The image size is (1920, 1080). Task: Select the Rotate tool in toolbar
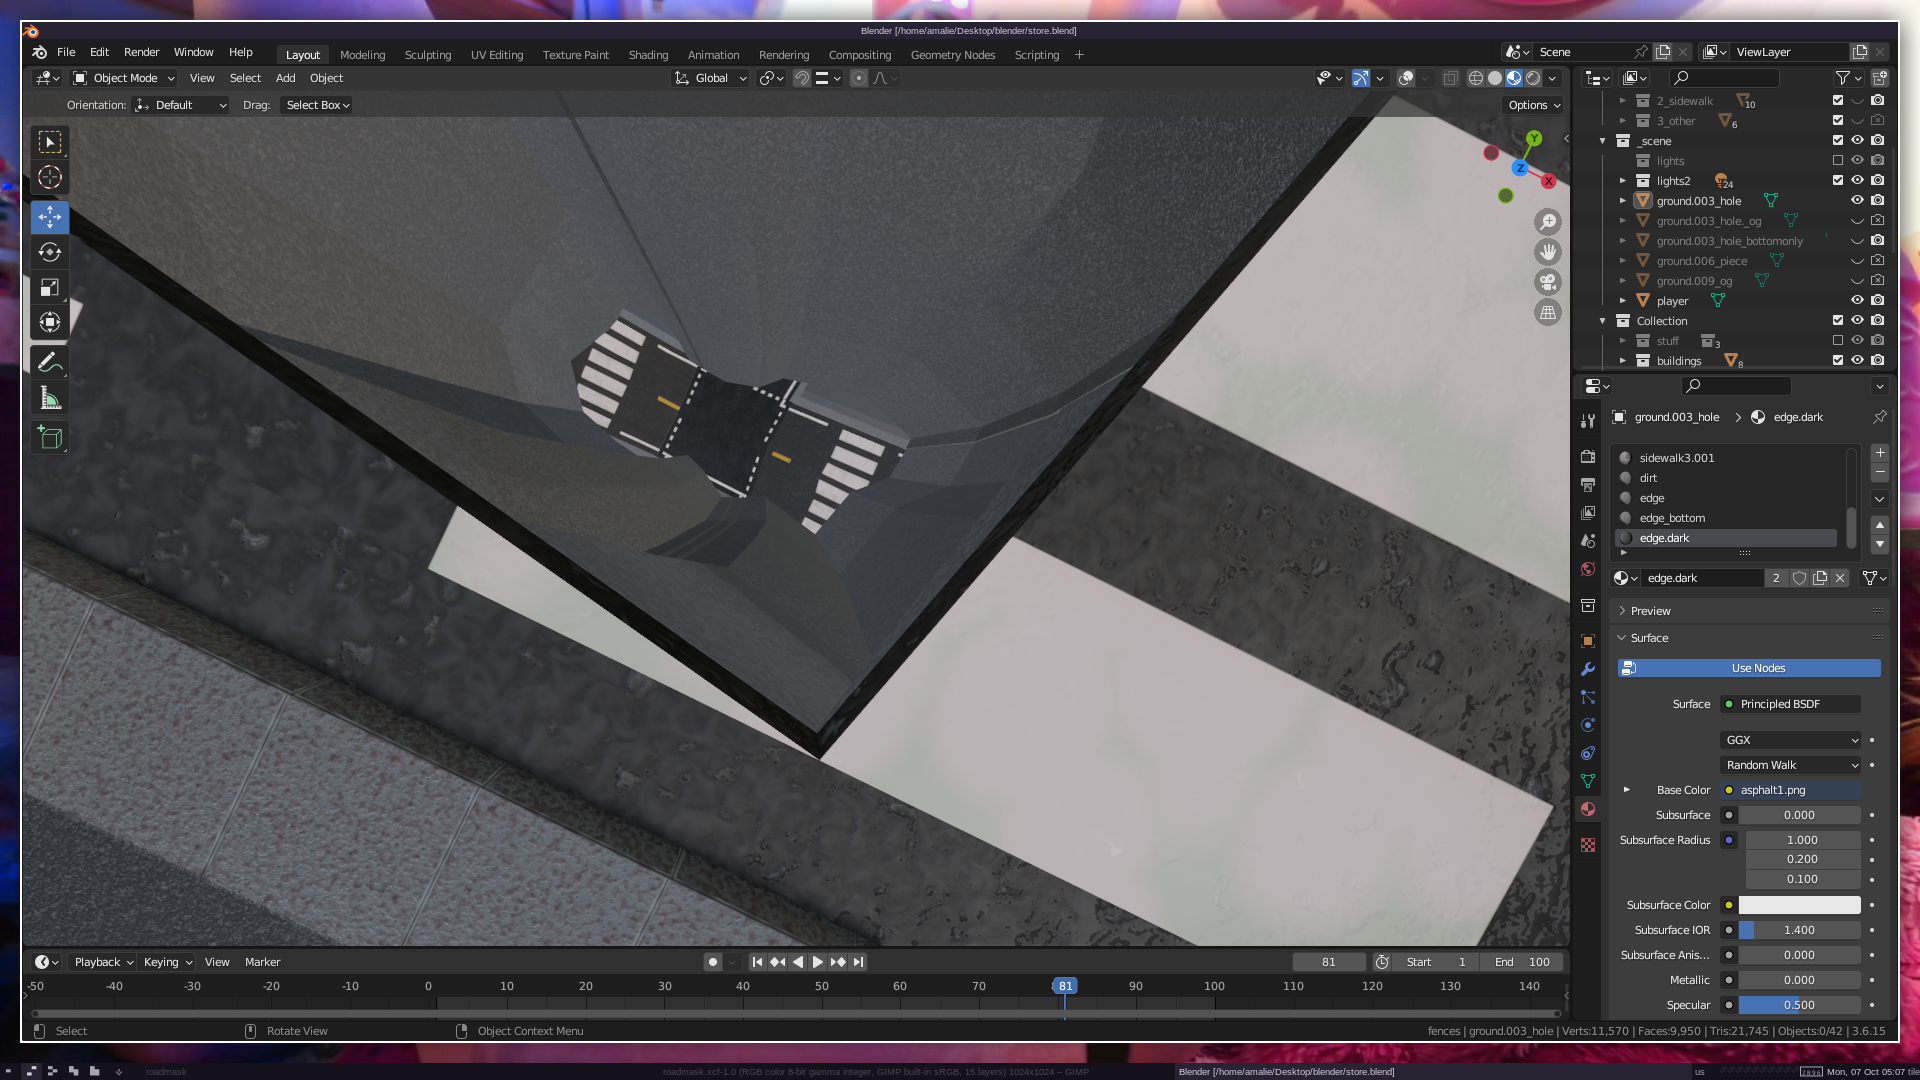click(x=49, y=252)
